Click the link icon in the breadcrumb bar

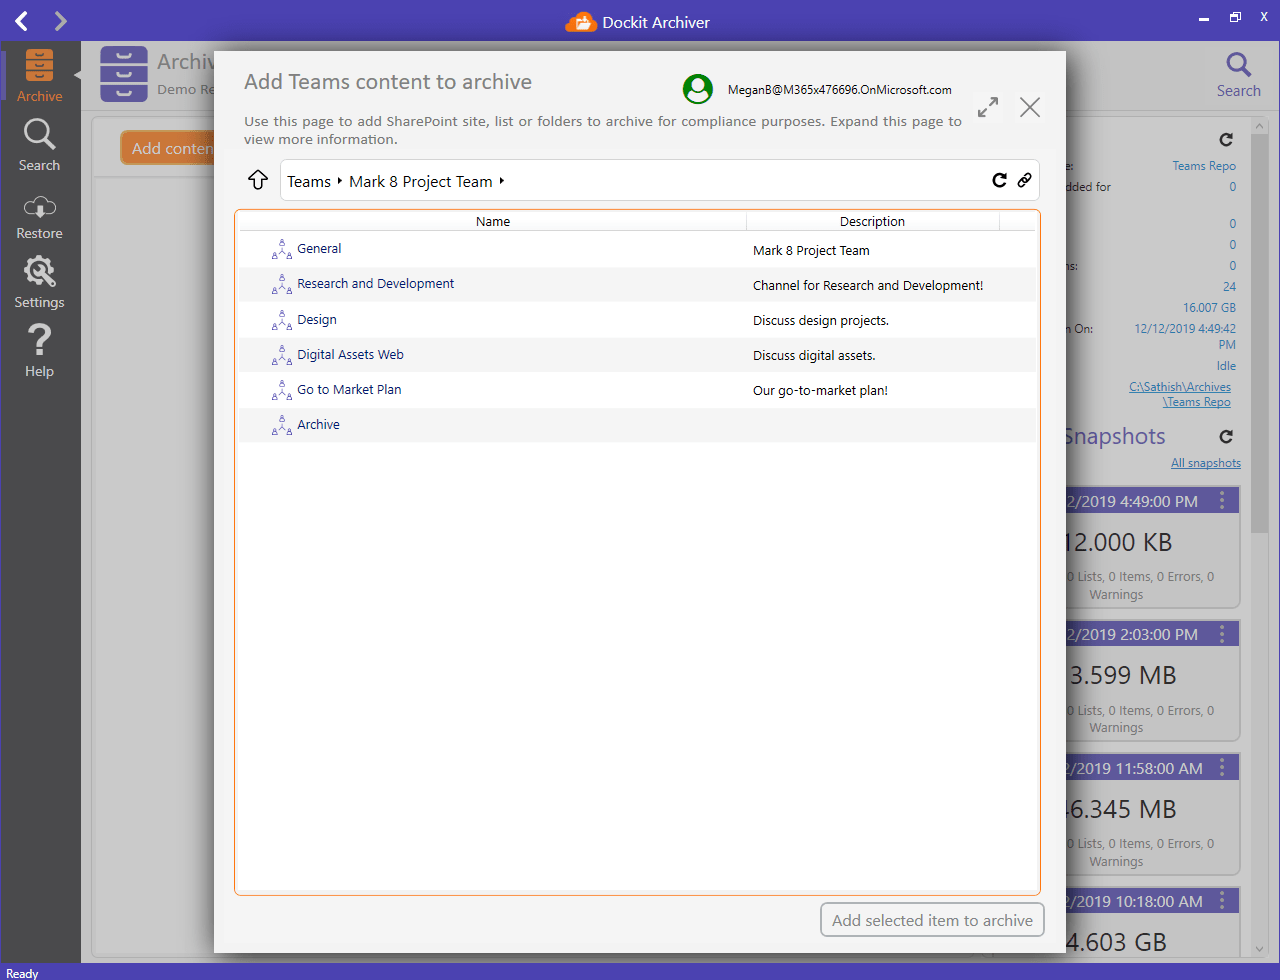coord(1024,180)
